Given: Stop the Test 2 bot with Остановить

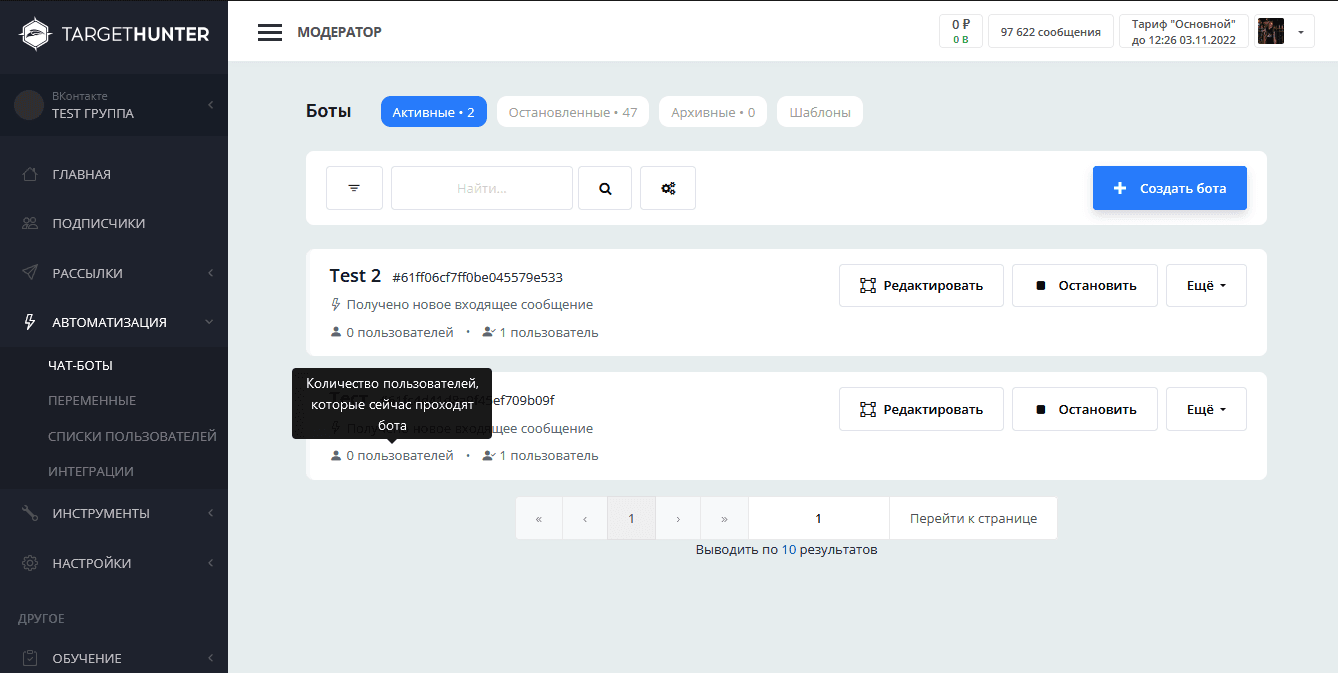Looking at the screenshot, I should click(x=1084, y=285).
